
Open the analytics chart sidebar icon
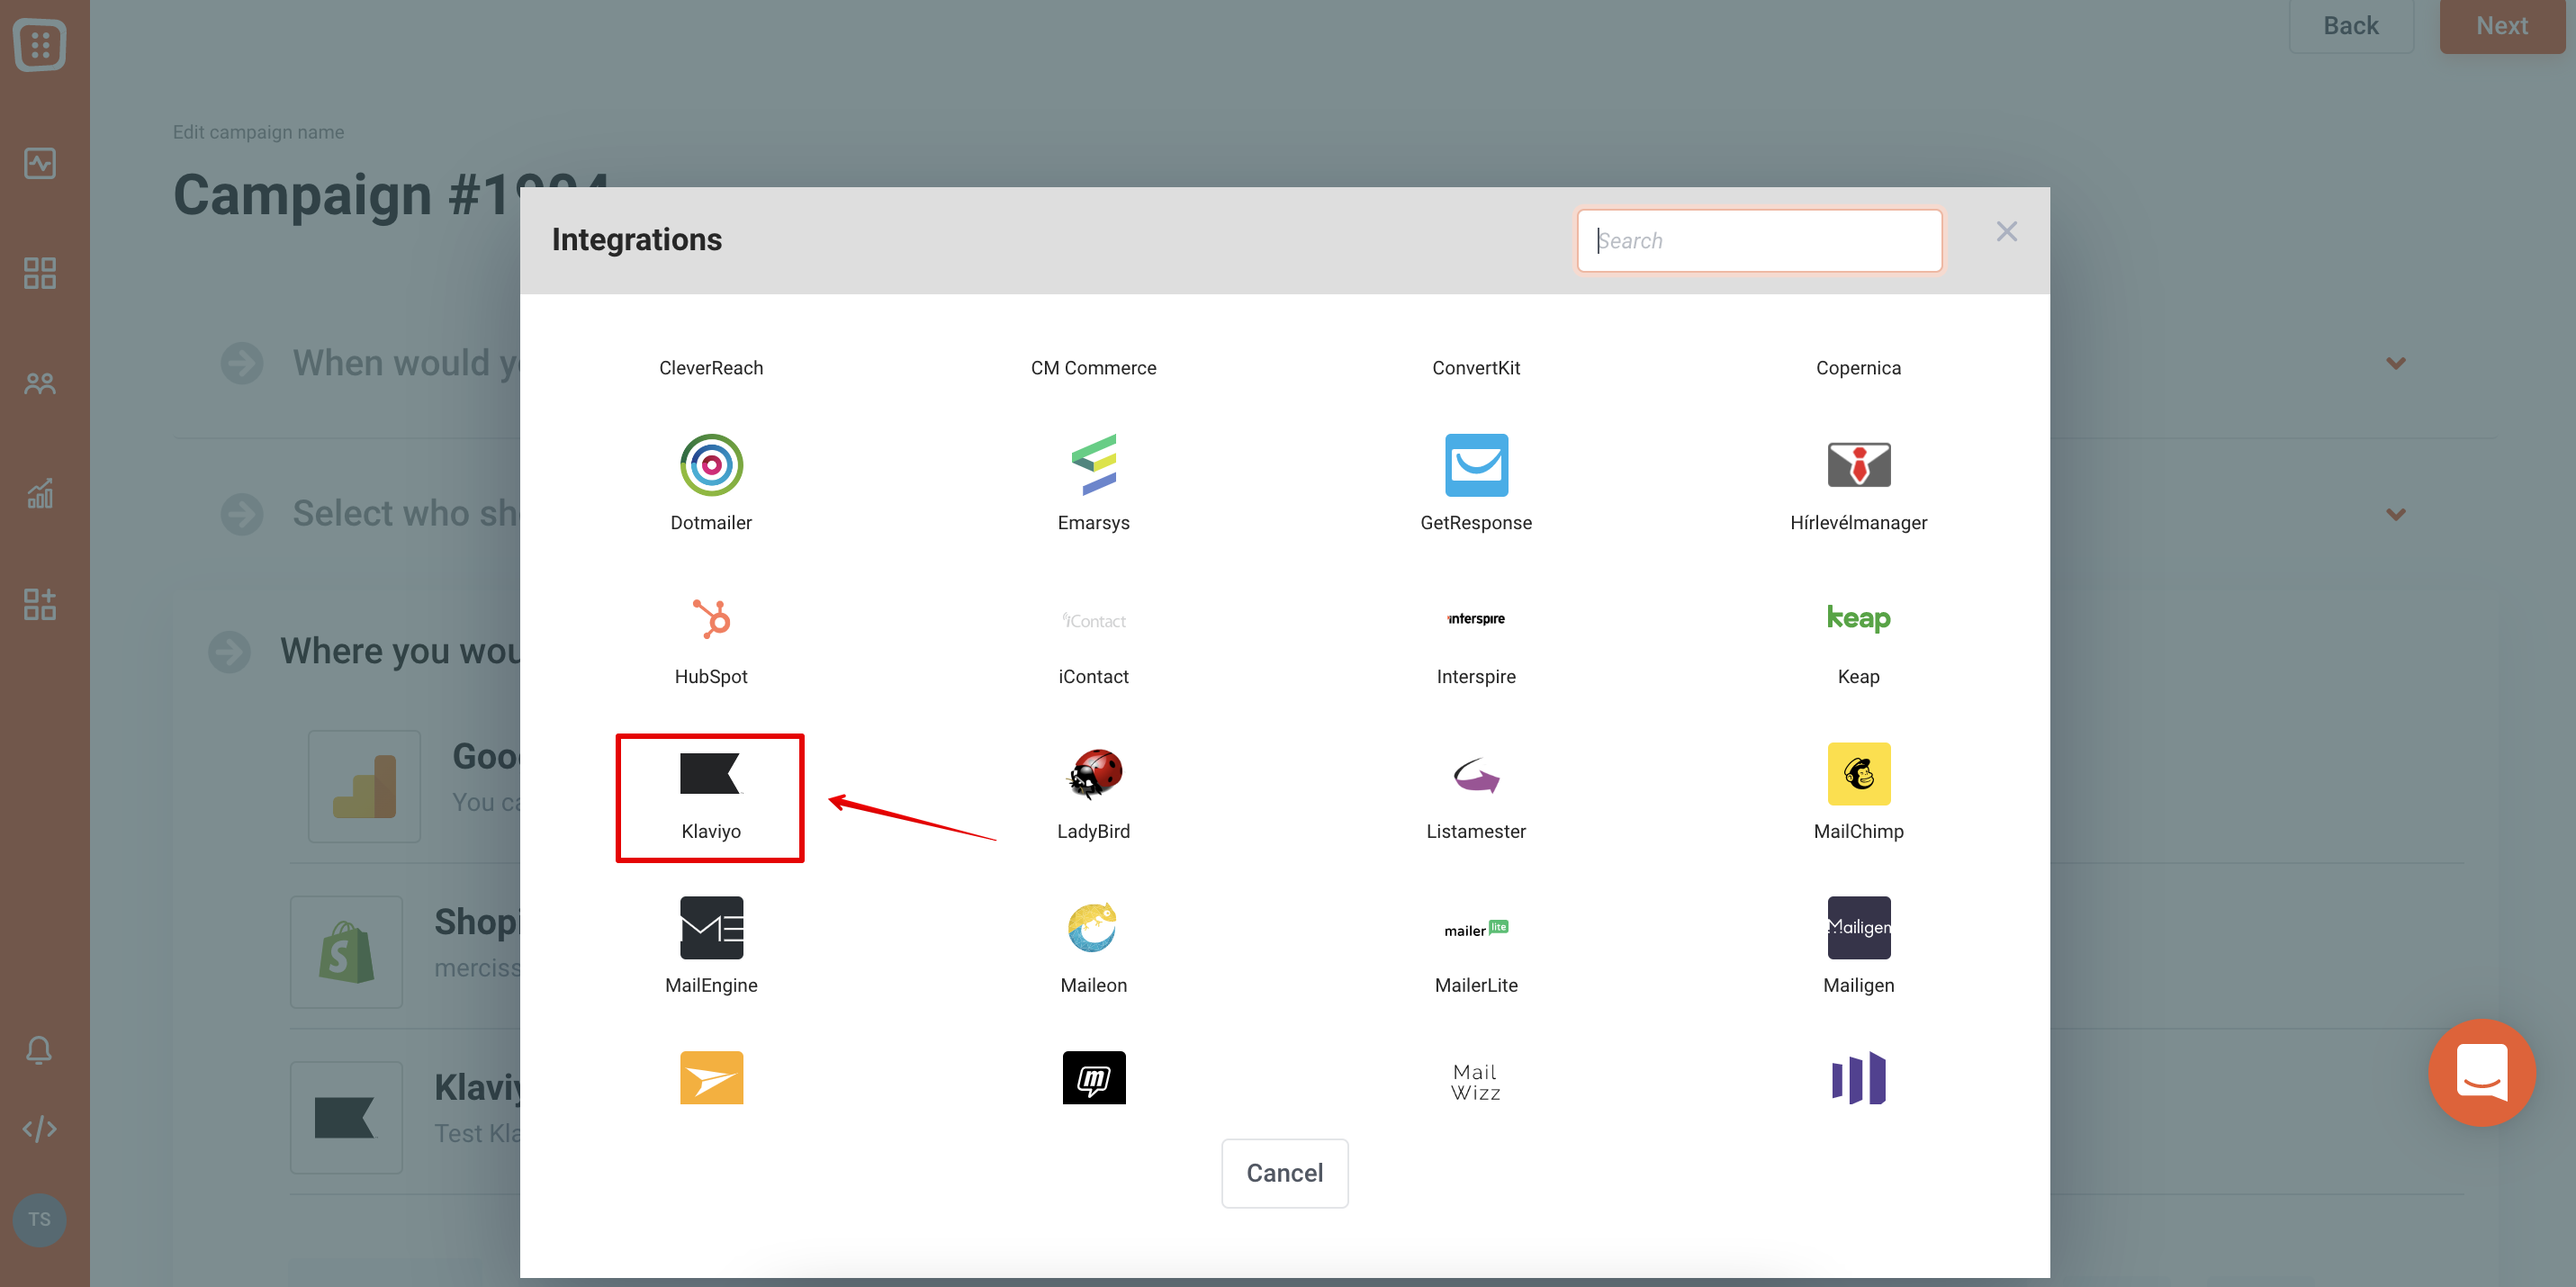tap(40, 493)
